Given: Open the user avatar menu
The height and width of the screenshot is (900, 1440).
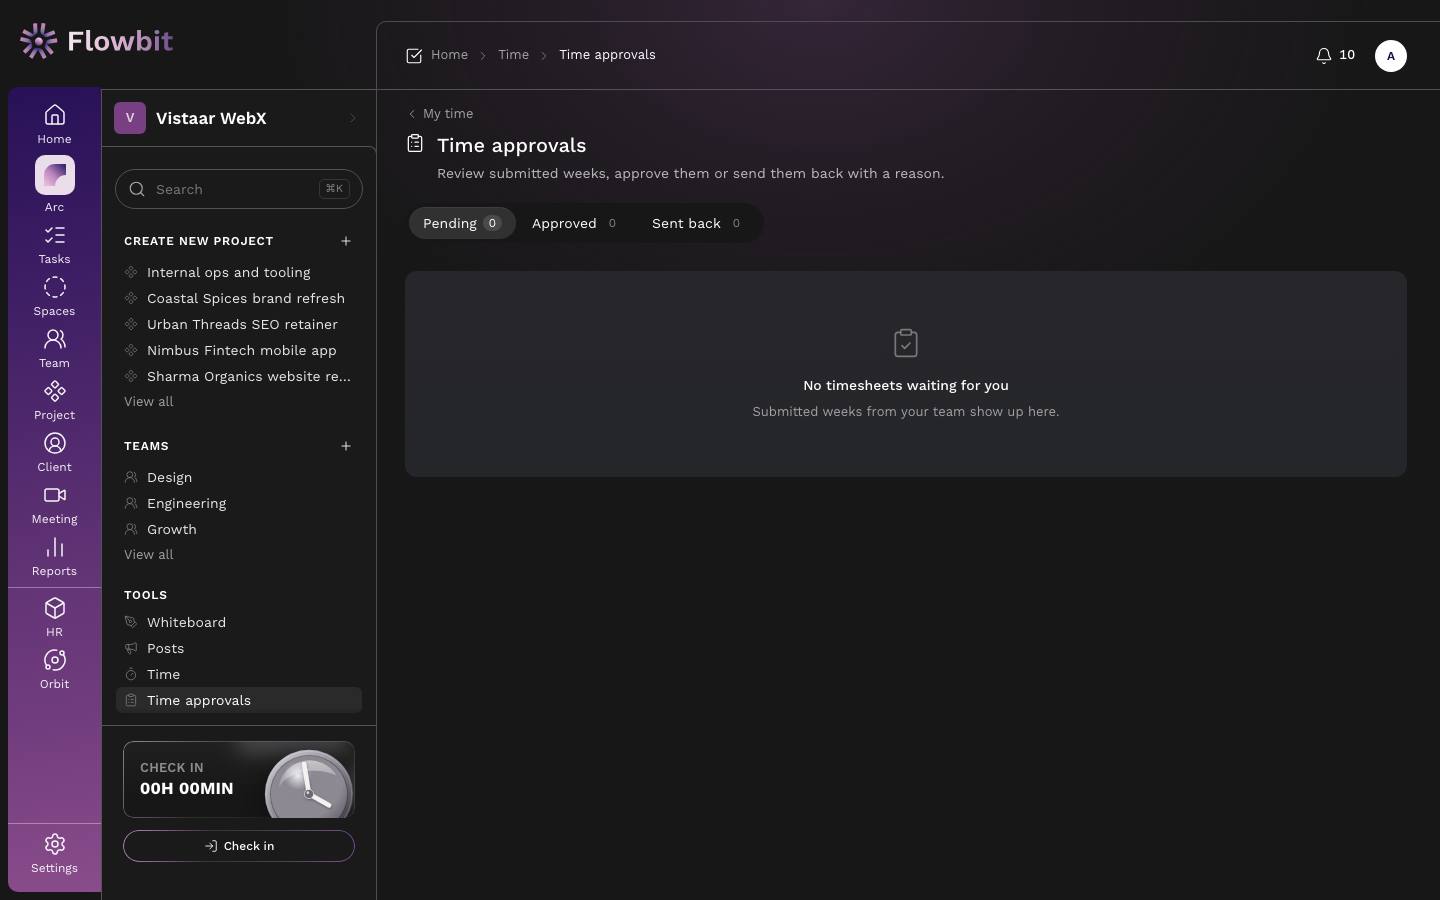Looking at the screenshot, I should [1390, 56].
